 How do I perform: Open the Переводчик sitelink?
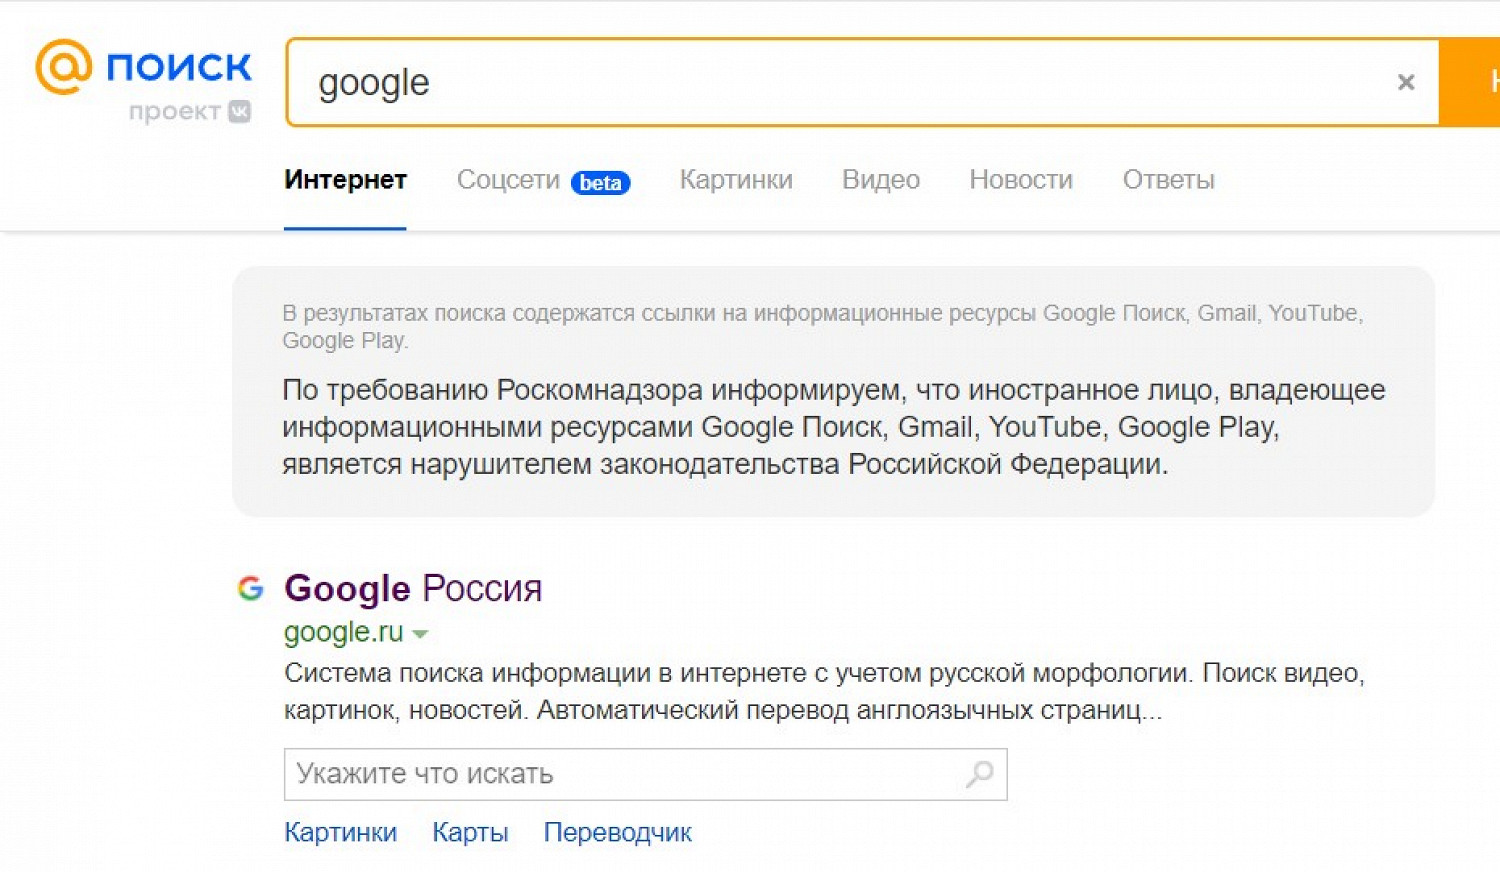click(617, 832)
